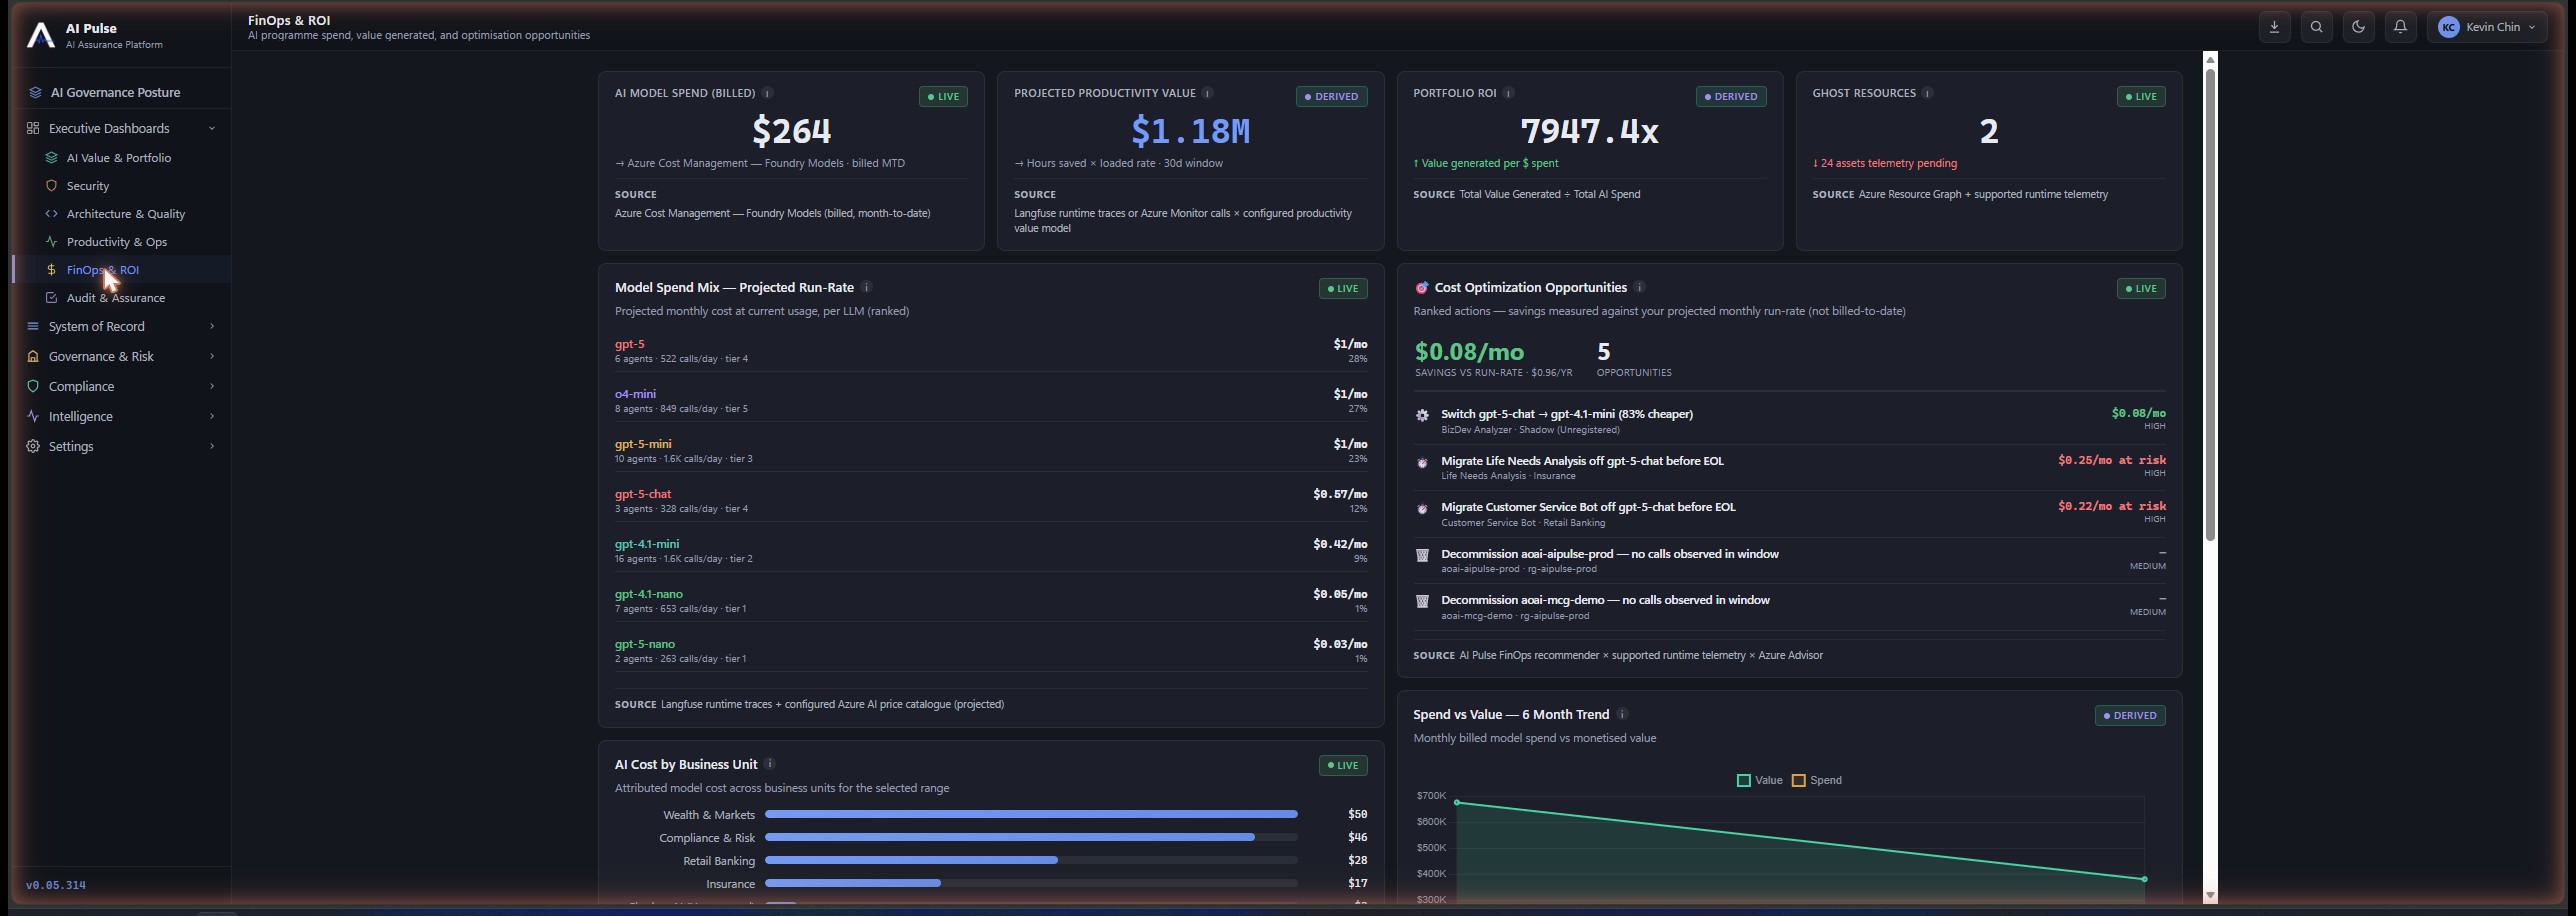2576x916 pixels.
Task: Click the Governance & Risk building icon
Action: 33,356
